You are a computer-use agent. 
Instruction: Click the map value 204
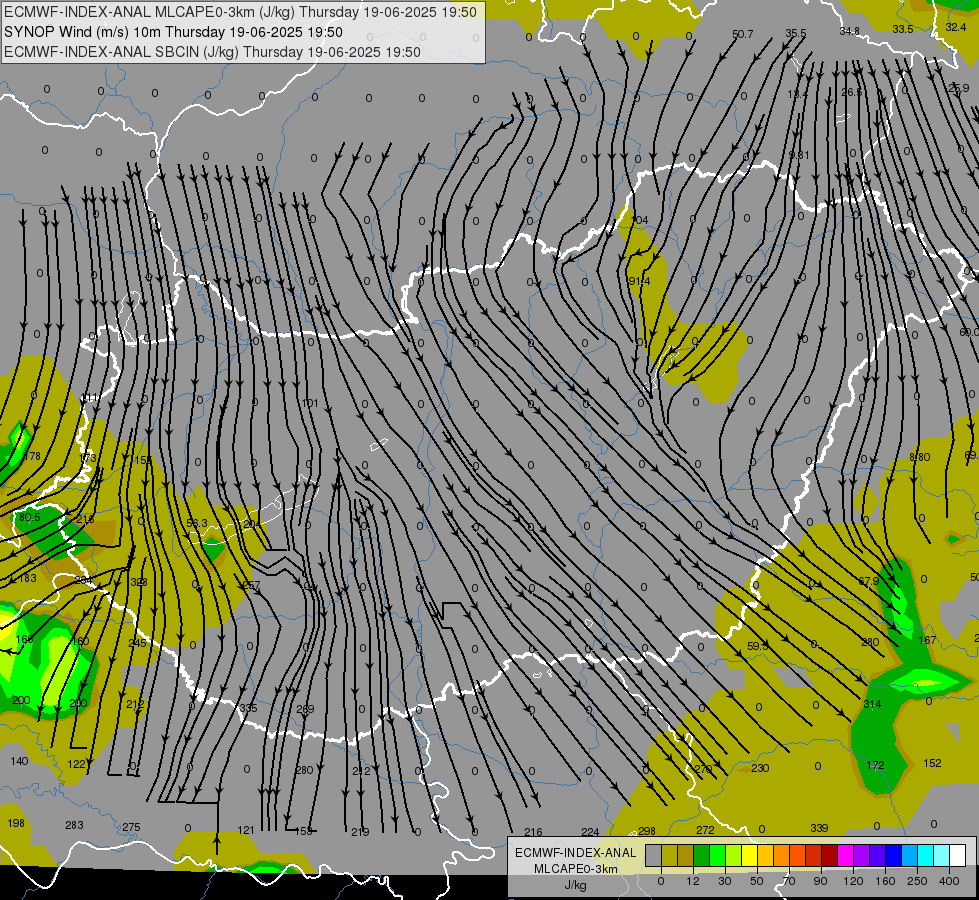tap(252, 524)
